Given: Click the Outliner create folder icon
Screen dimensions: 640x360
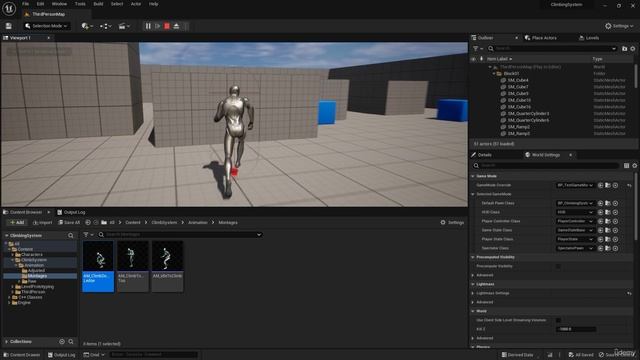Looking at the screenshot, I should coord(624,49).
